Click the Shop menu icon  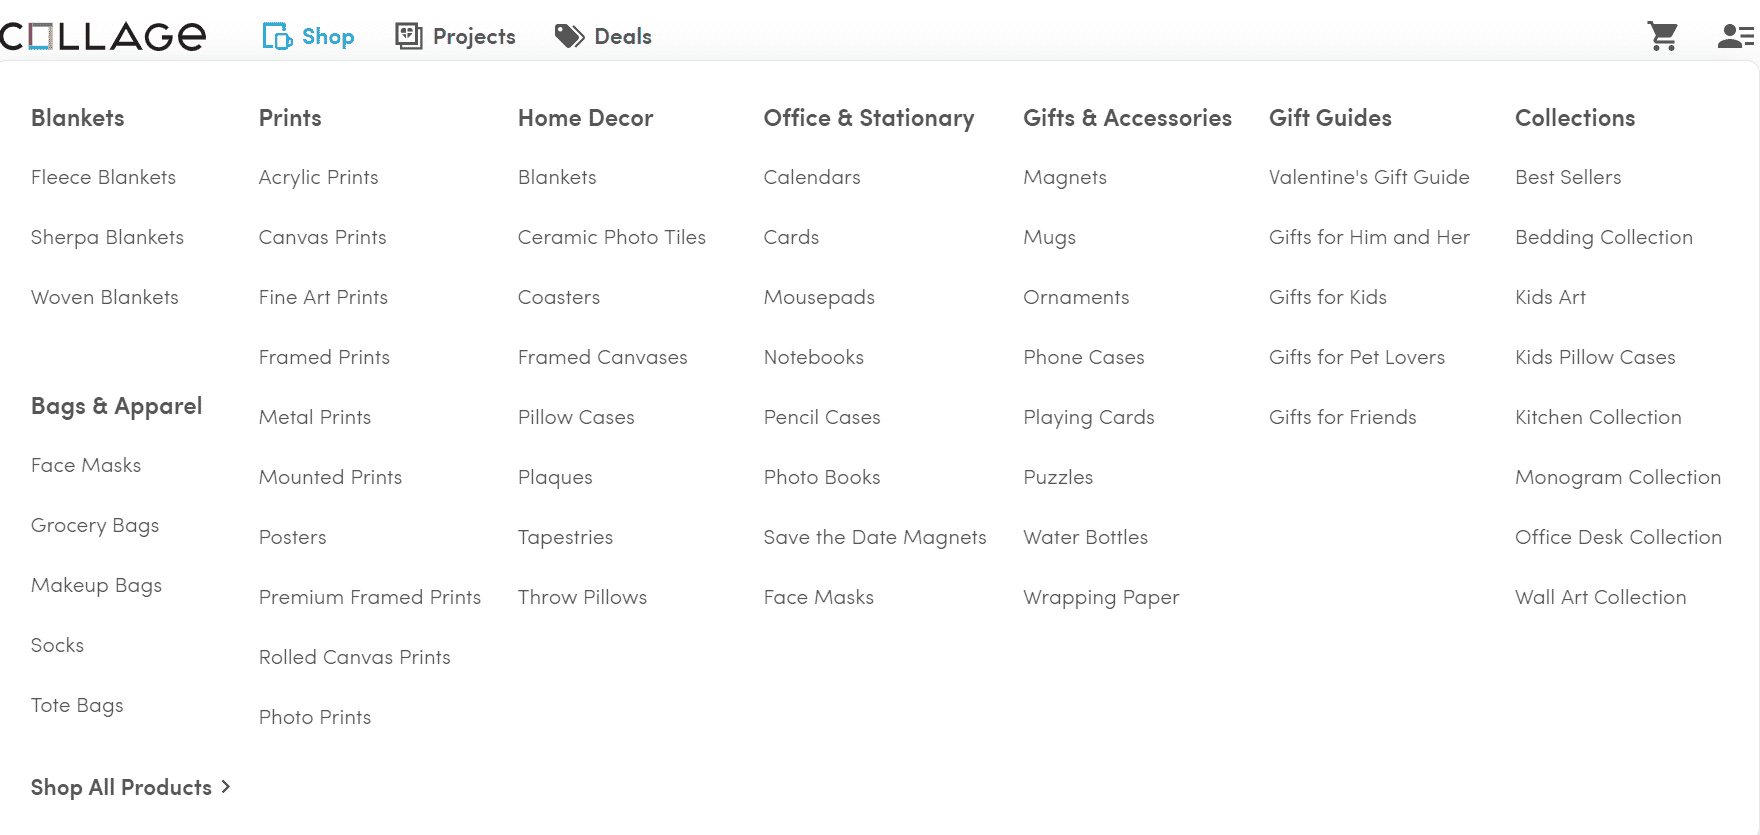coord(276,37)
